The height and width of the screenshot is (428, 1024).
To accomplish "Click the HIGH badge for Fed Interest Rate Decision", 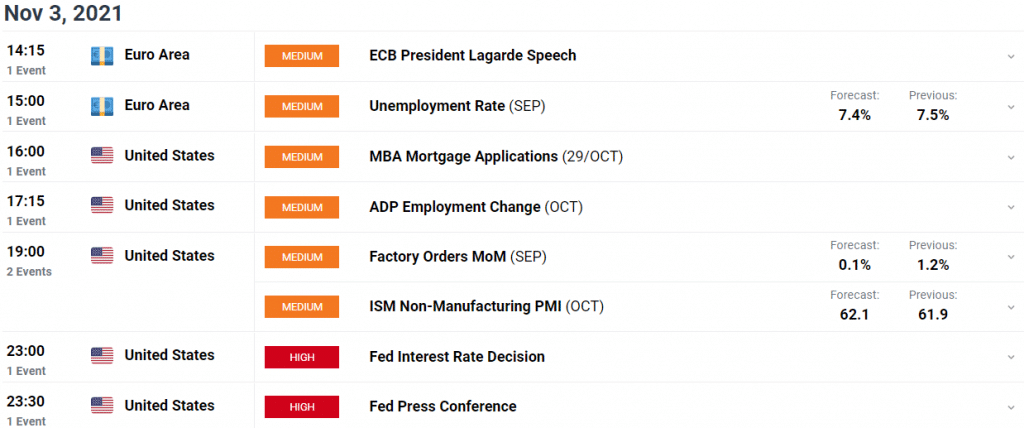I will tap(302, 357).
